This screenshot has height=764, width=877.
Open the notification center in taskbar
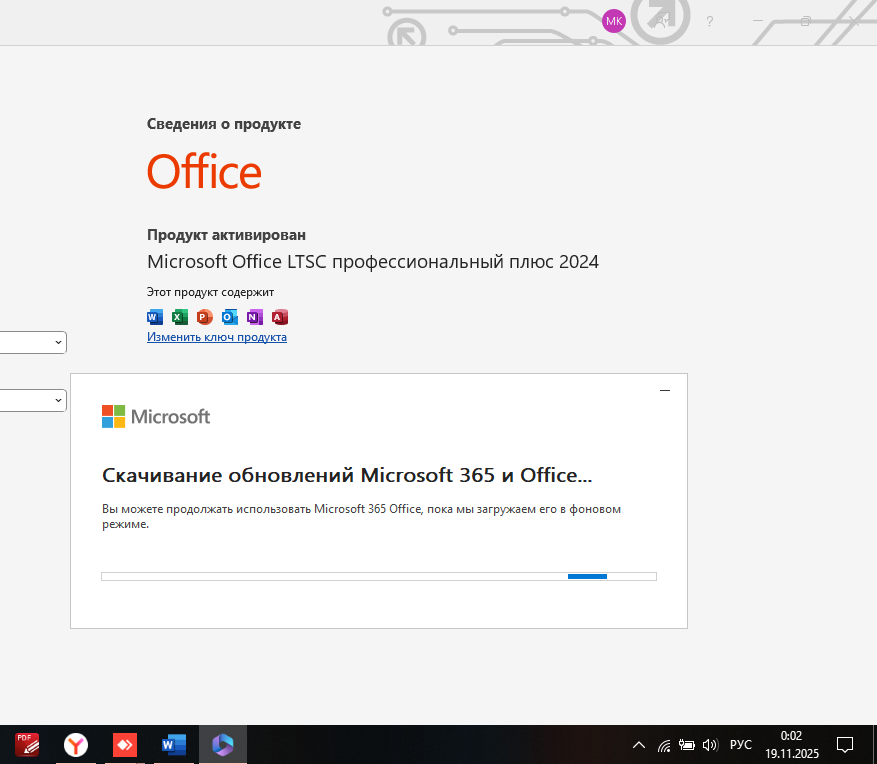(845, 745)
